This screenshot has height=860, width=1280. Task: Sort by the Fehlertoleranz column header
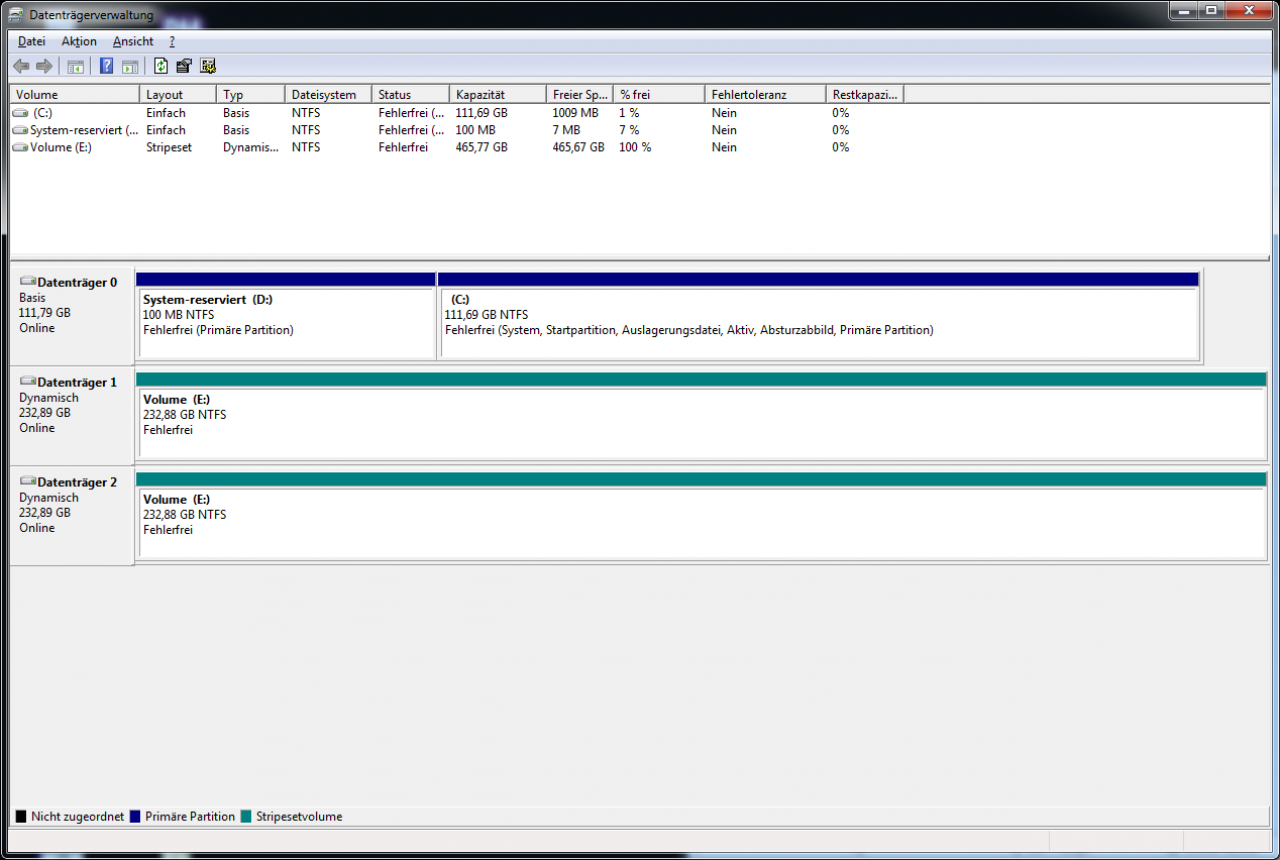click(x=765, y=94)
